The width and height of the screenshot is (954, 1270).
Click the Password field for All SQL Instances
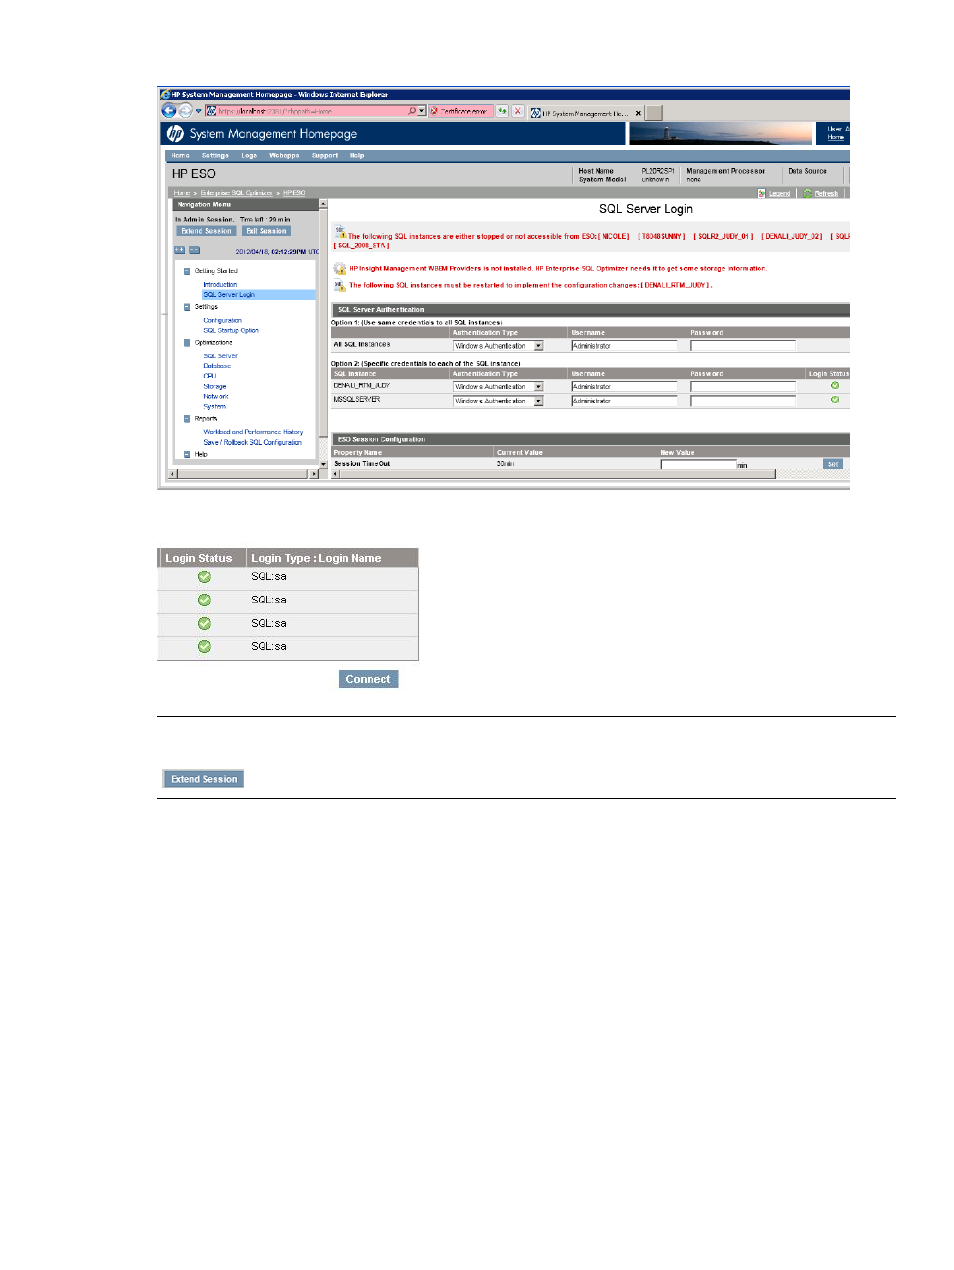[x=743, y=346]
